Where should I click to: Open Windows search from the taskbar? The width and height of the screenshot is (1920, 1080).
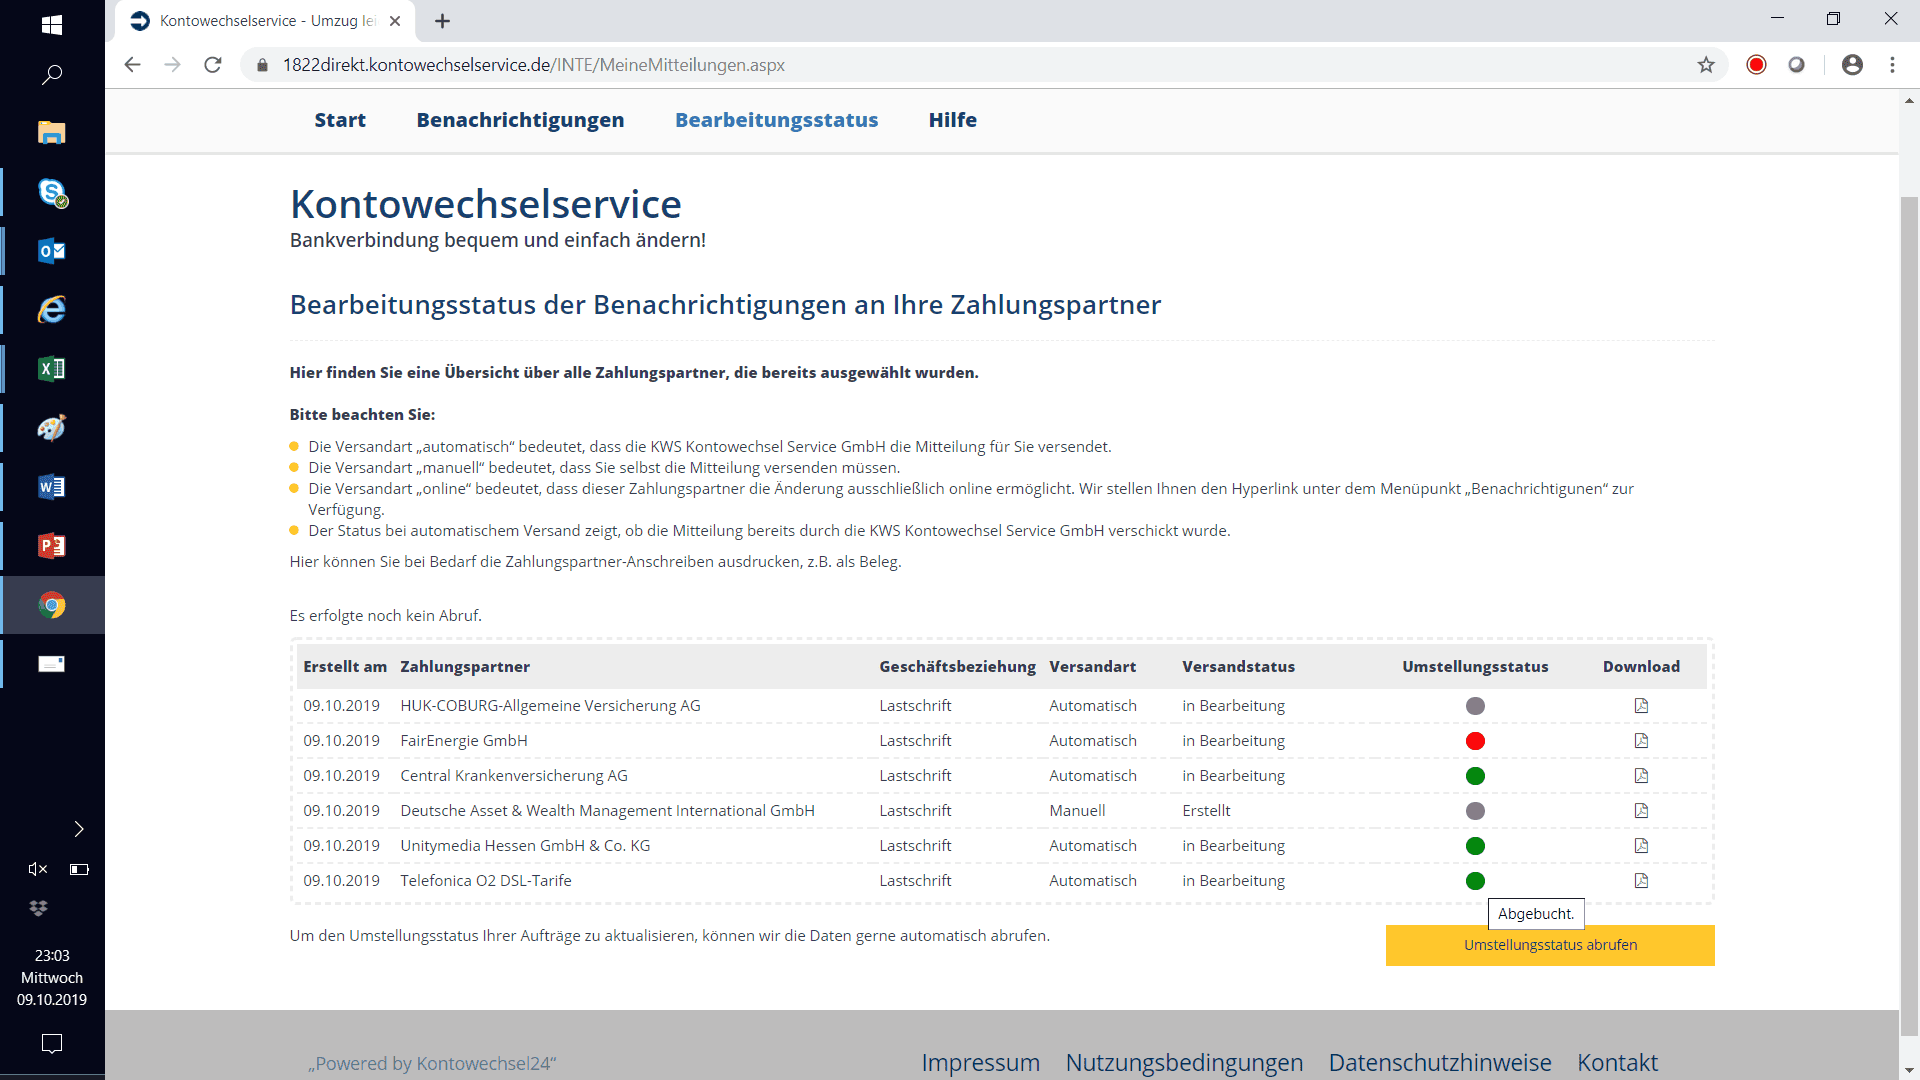52,75
